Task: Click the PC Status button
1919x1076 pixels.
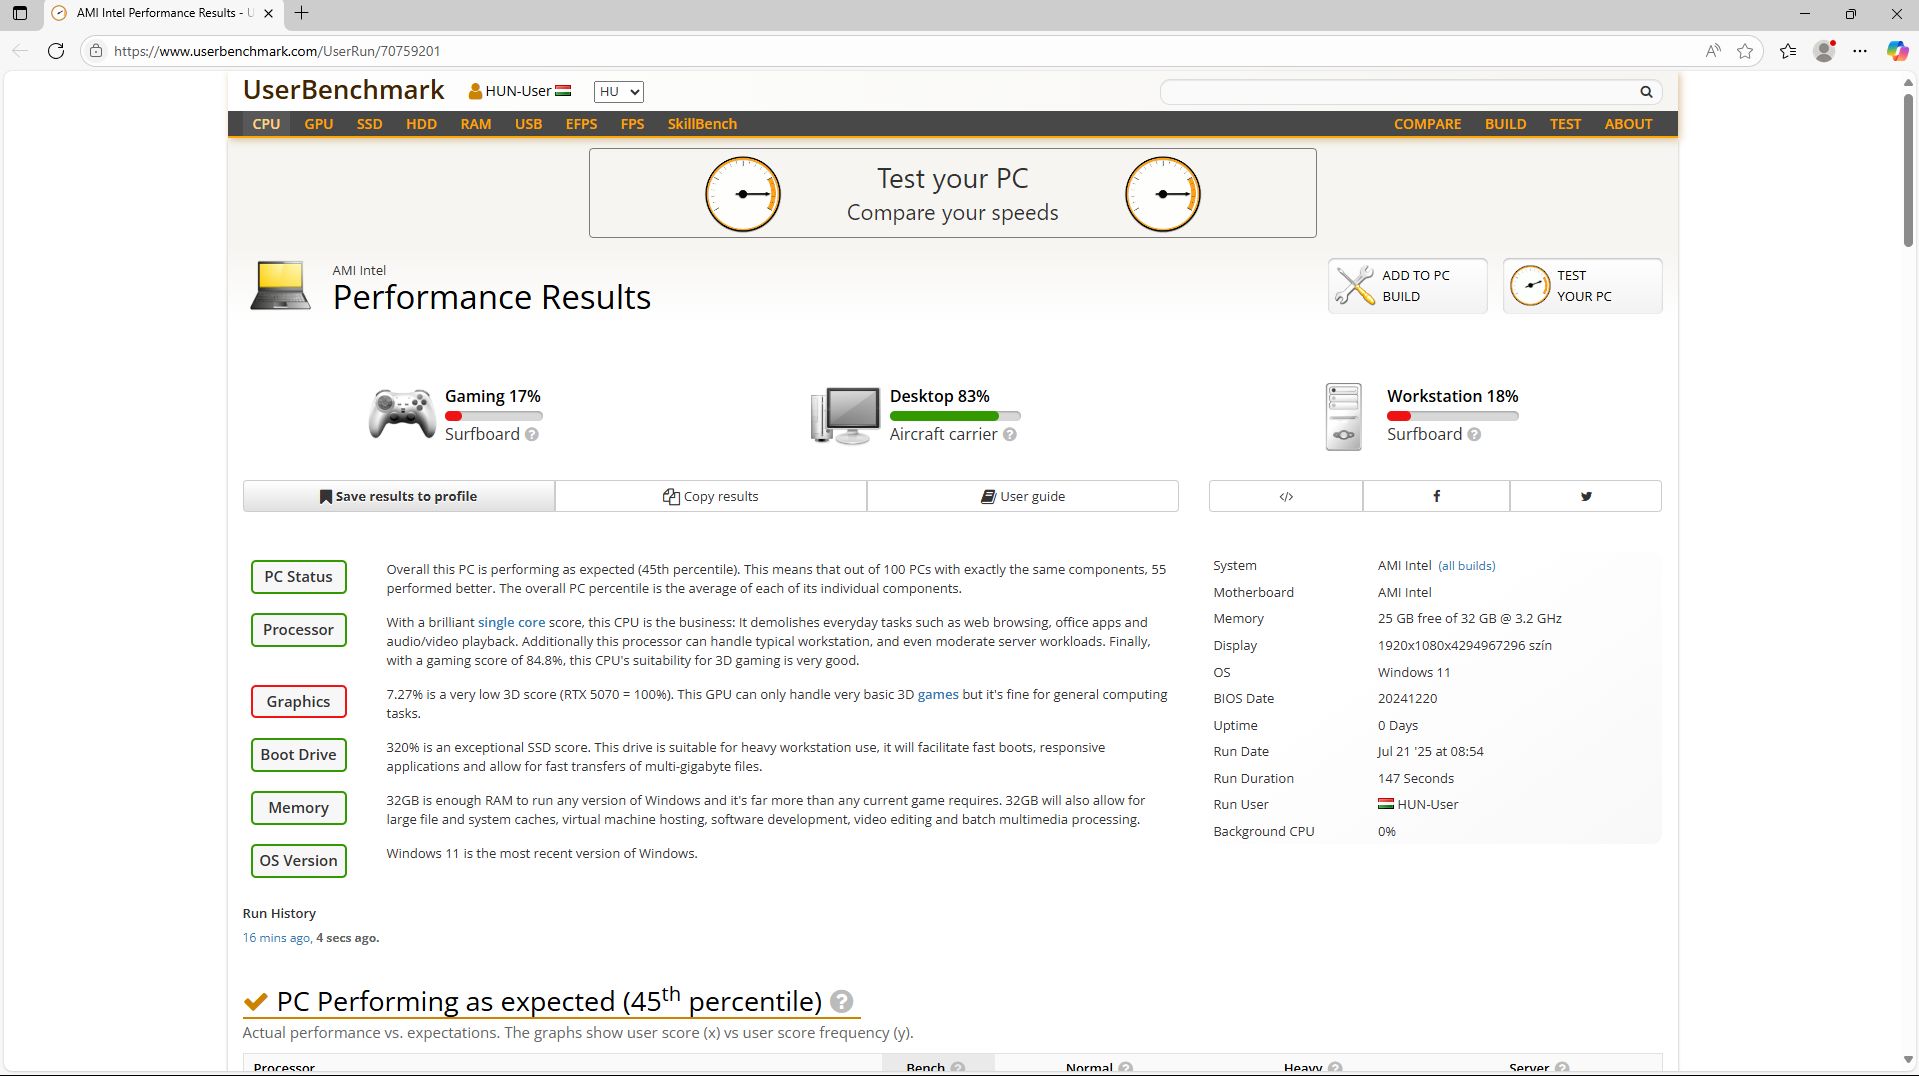Action: pos(298,577)
